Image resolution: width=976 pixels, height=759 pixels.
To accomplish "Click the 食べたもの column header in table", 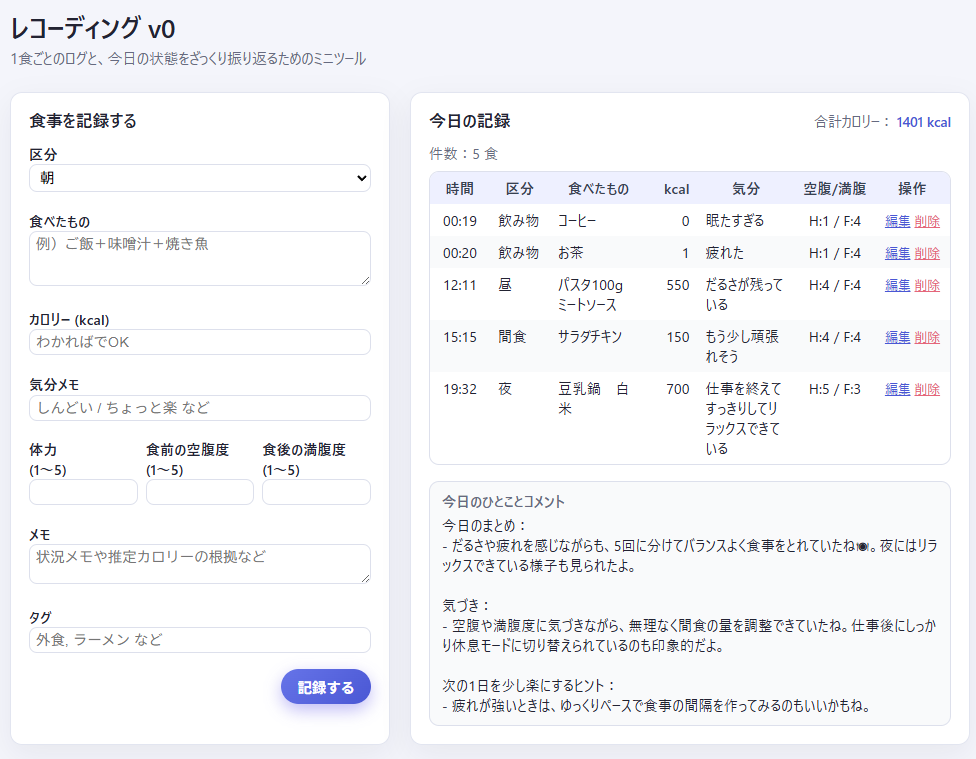I will (x=598, y=189).
